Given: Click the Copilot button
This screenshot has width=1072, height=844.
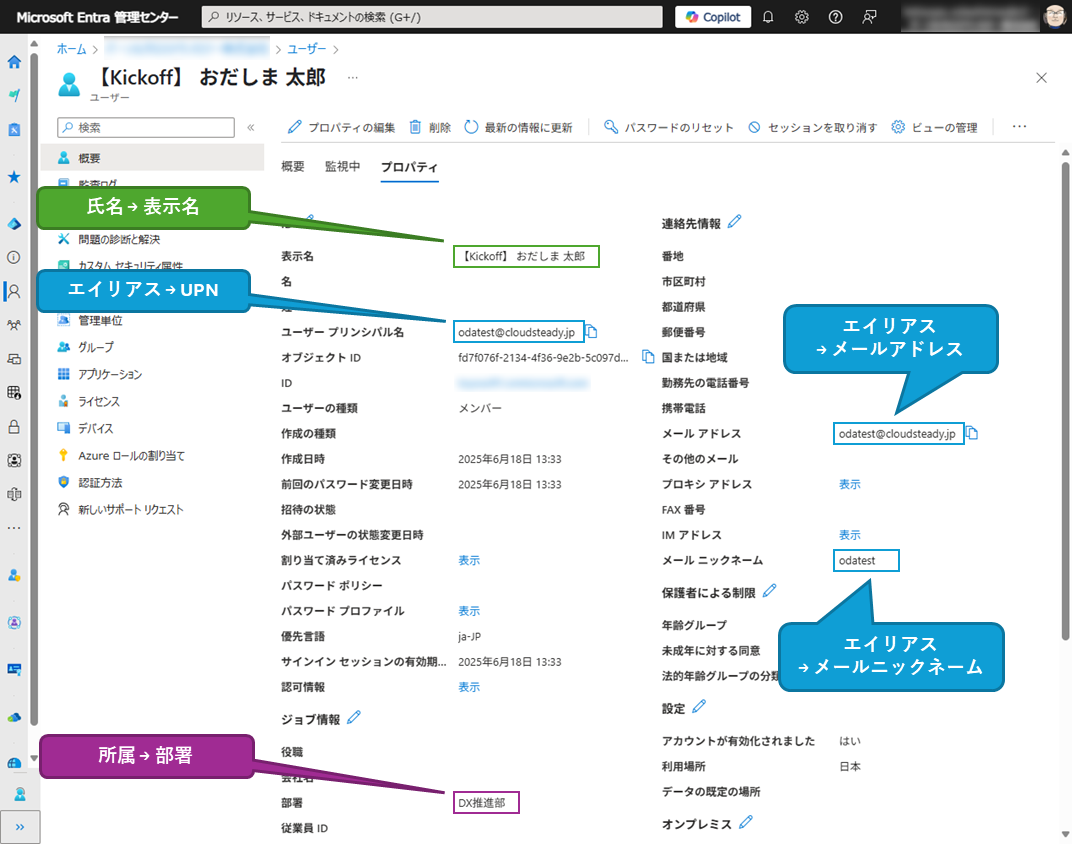Looking at the screenshot, I should [713, 17].
